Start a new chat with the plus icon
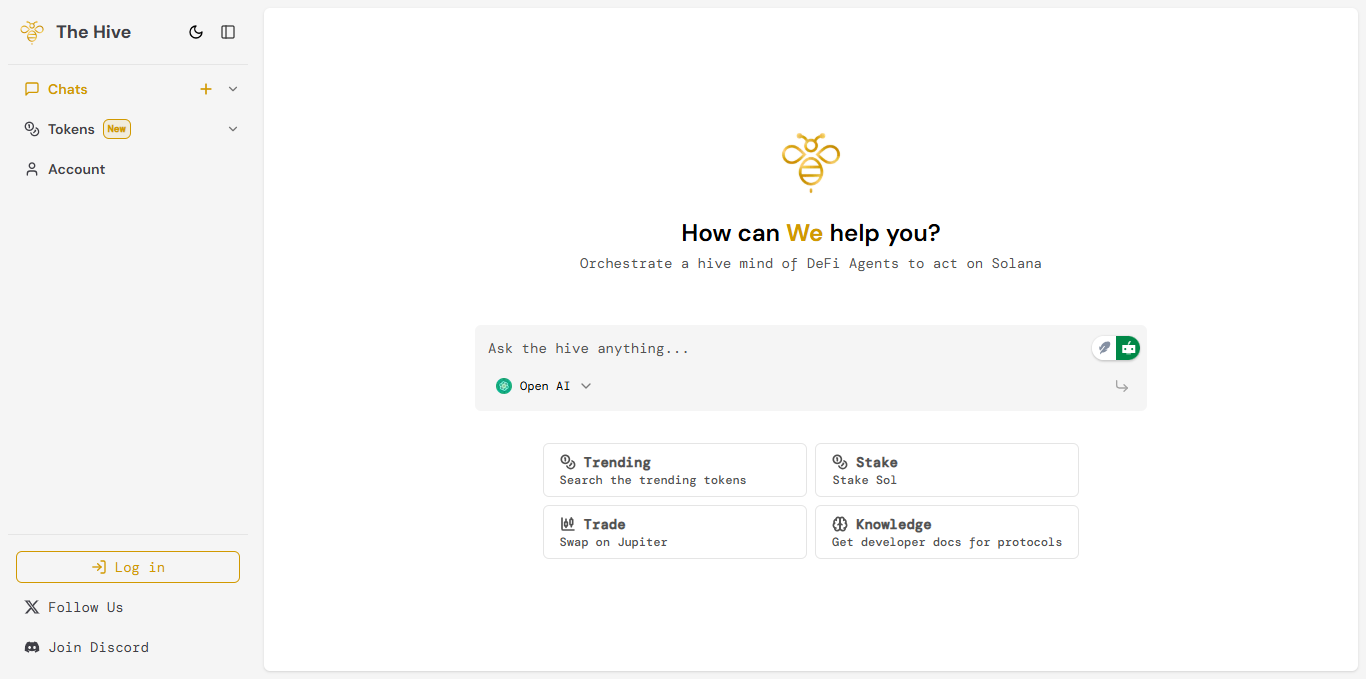The height and width of the screenshot is (679, 1366). 206,89
